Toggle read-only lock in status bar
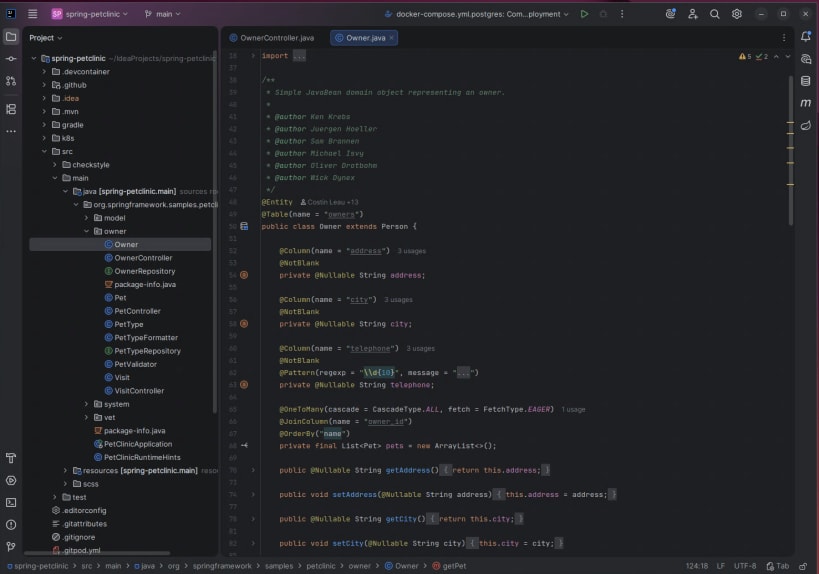 pyautogui.click(x=803, y=566)
